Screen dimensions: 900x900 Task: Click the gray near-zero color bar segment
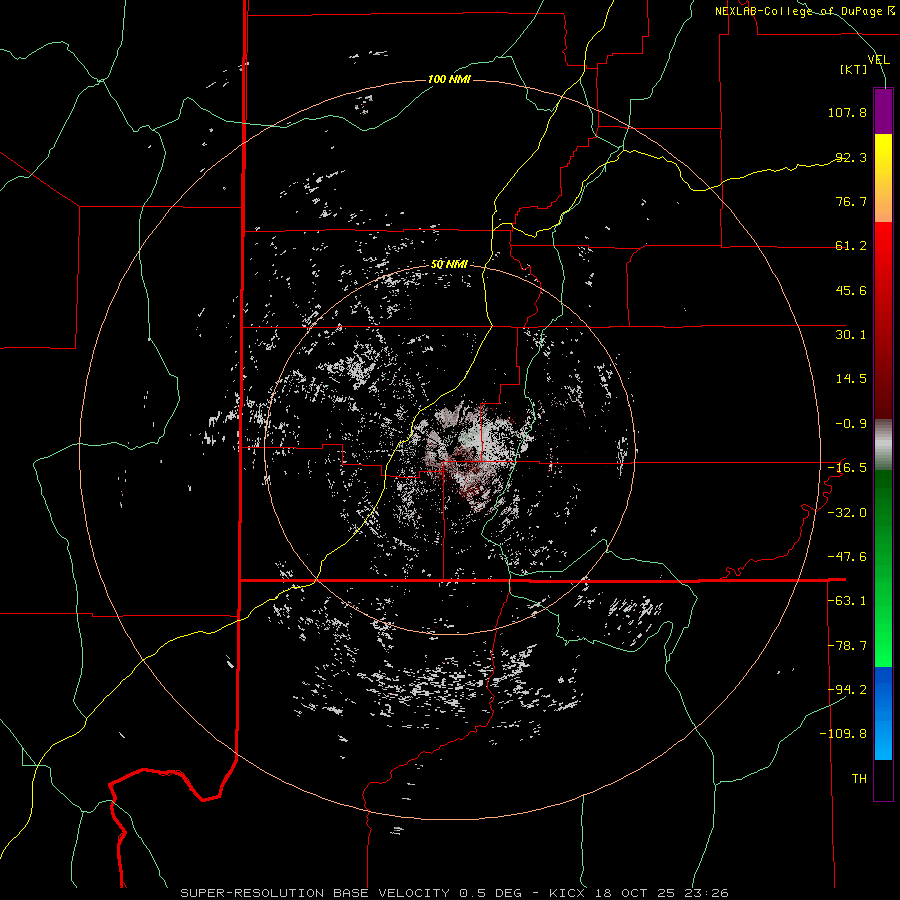[x=883, y=445]
